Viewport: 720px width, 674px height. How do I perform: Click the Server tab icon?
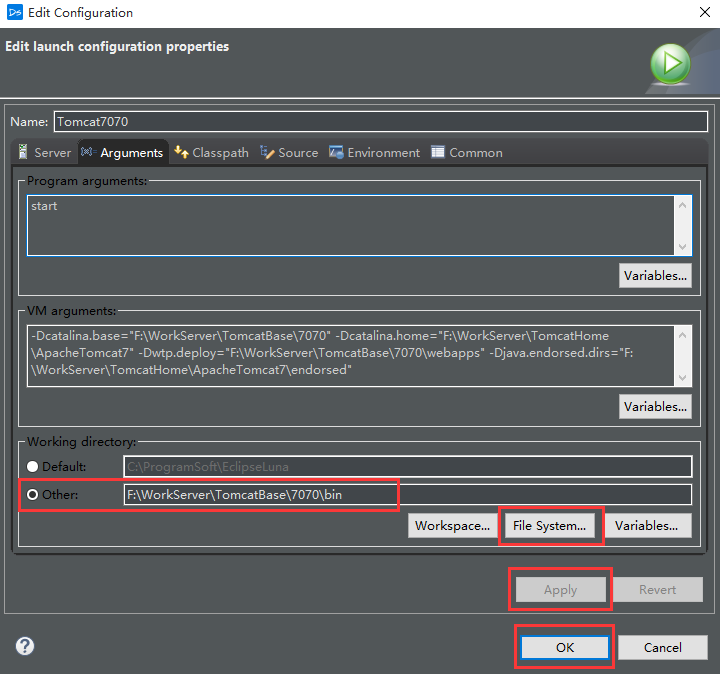click(22, 152)
